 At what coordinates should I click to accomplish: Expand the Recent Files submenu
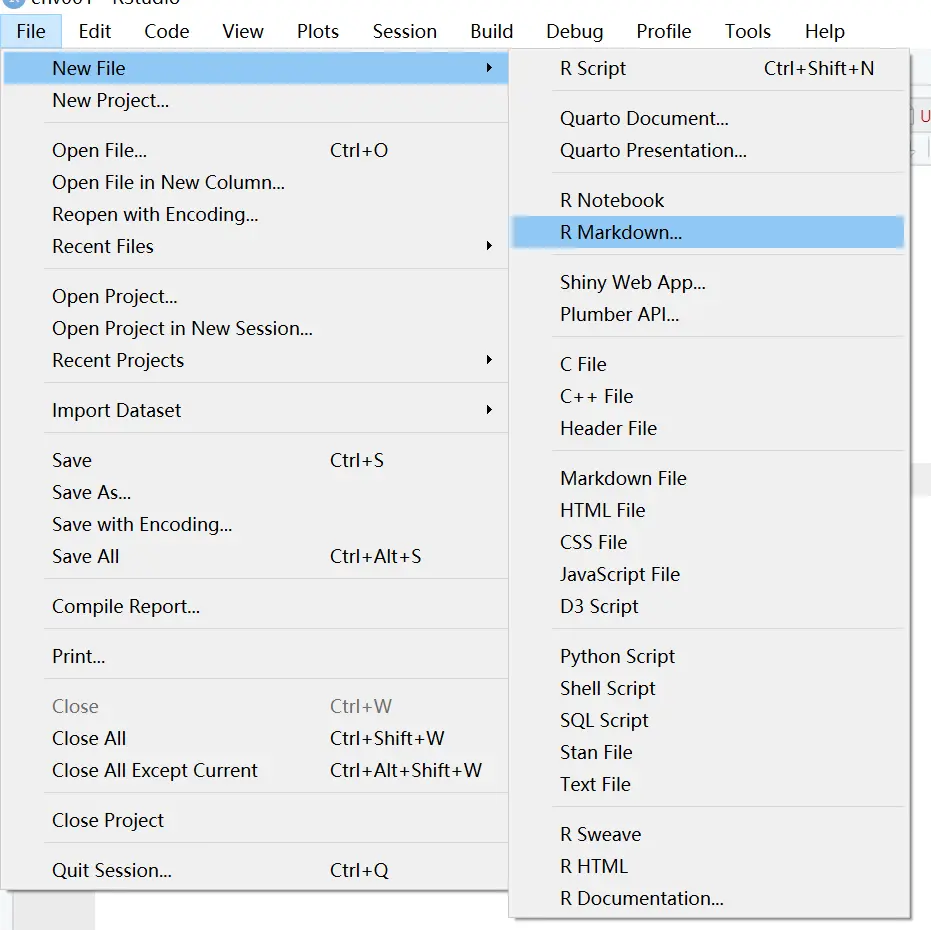point(256,246)
